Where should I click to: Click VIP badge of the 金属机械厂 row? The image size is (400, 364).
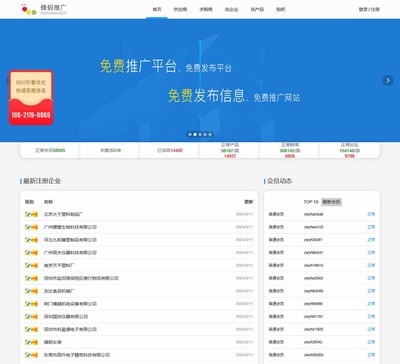click(x=31, y=291)
